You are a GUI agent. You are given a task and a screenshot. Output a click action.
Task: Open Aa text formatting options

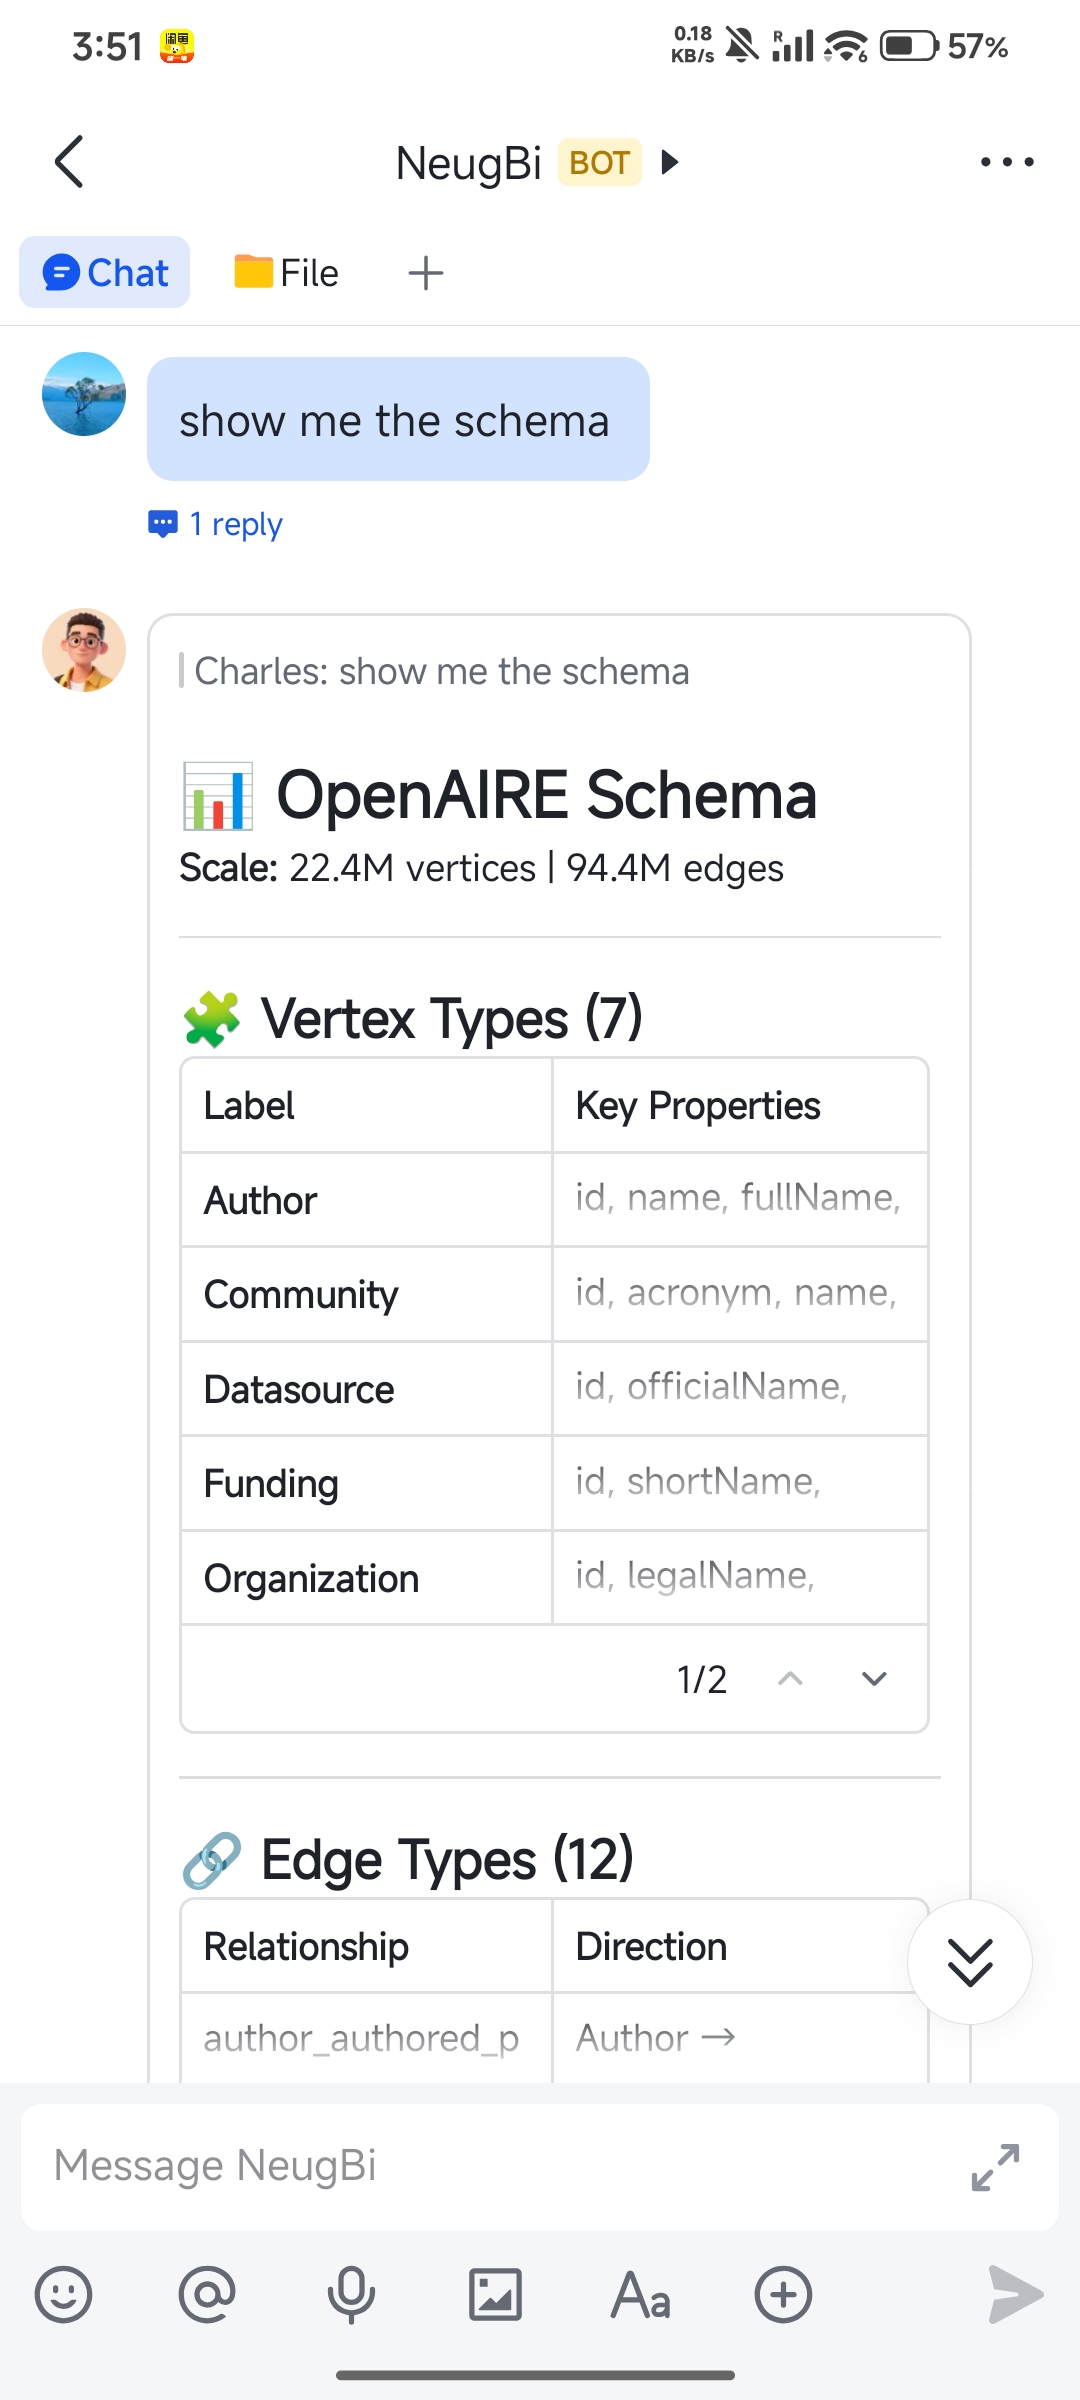click(640, 2294)
